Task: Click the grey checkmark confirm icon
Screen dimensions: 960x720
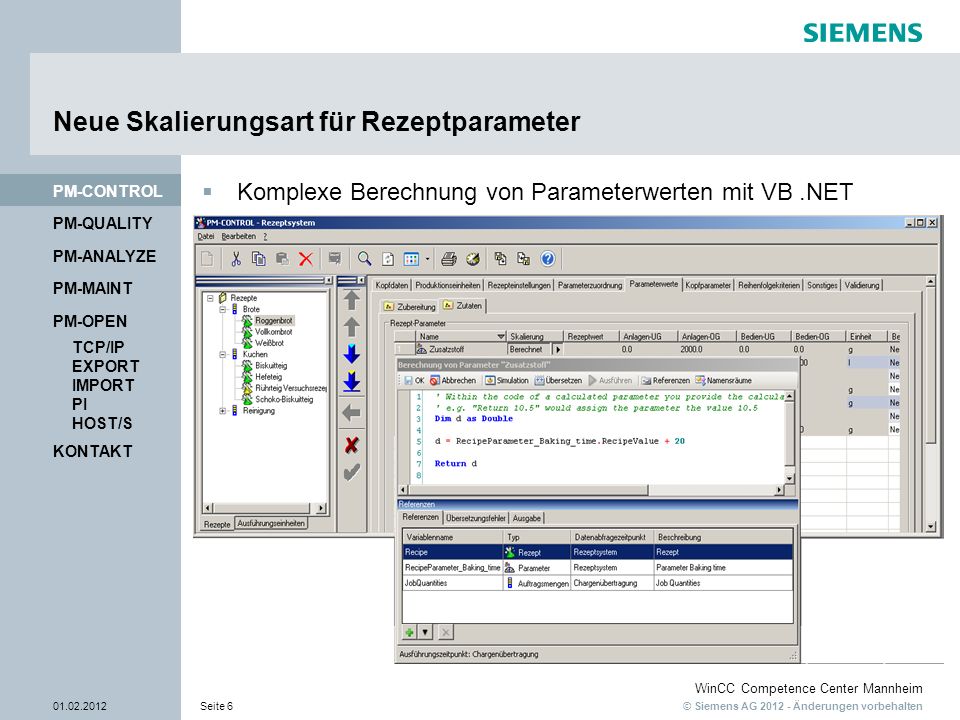Action: tap(351, 472)
